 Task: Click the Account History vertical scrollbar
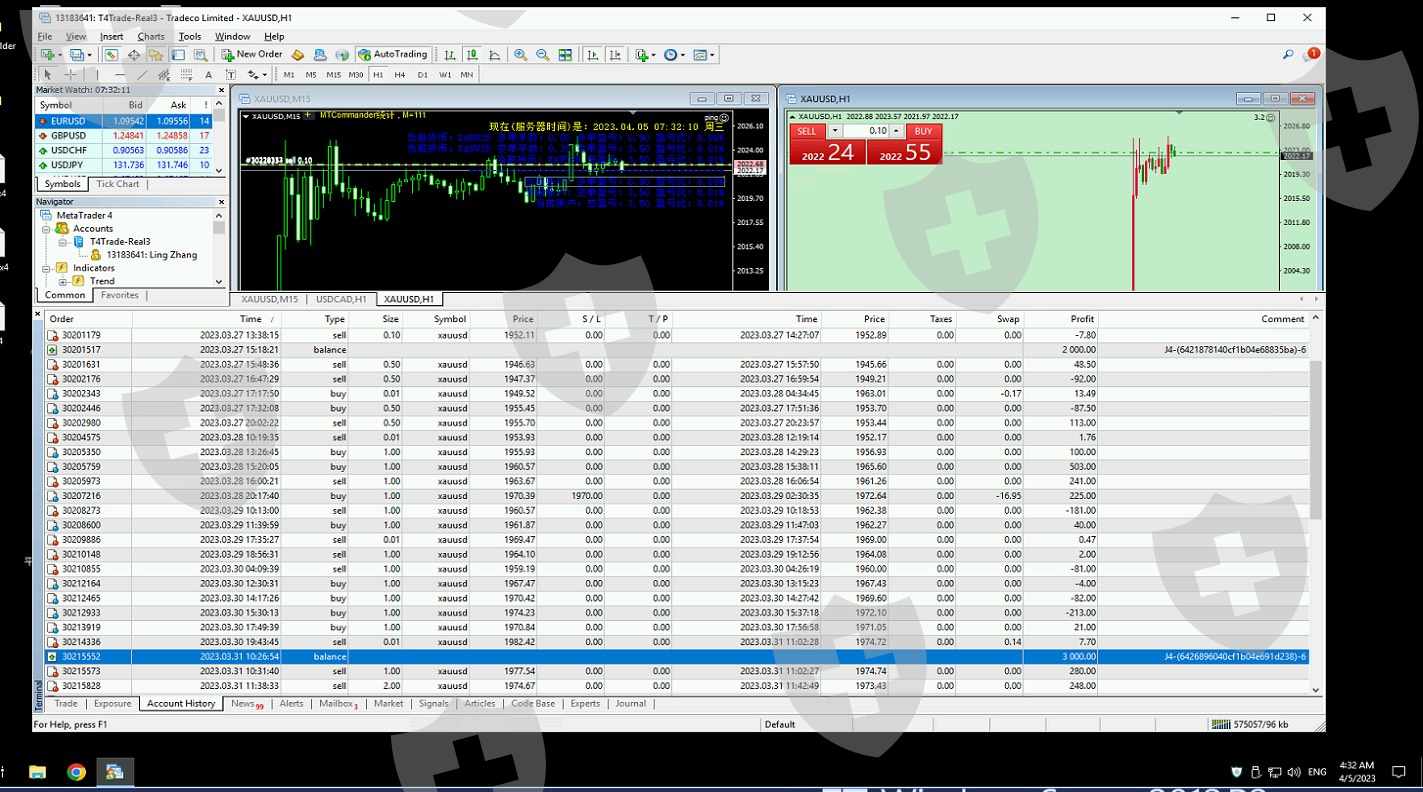pyautogui.click(x=1315, y=440)
